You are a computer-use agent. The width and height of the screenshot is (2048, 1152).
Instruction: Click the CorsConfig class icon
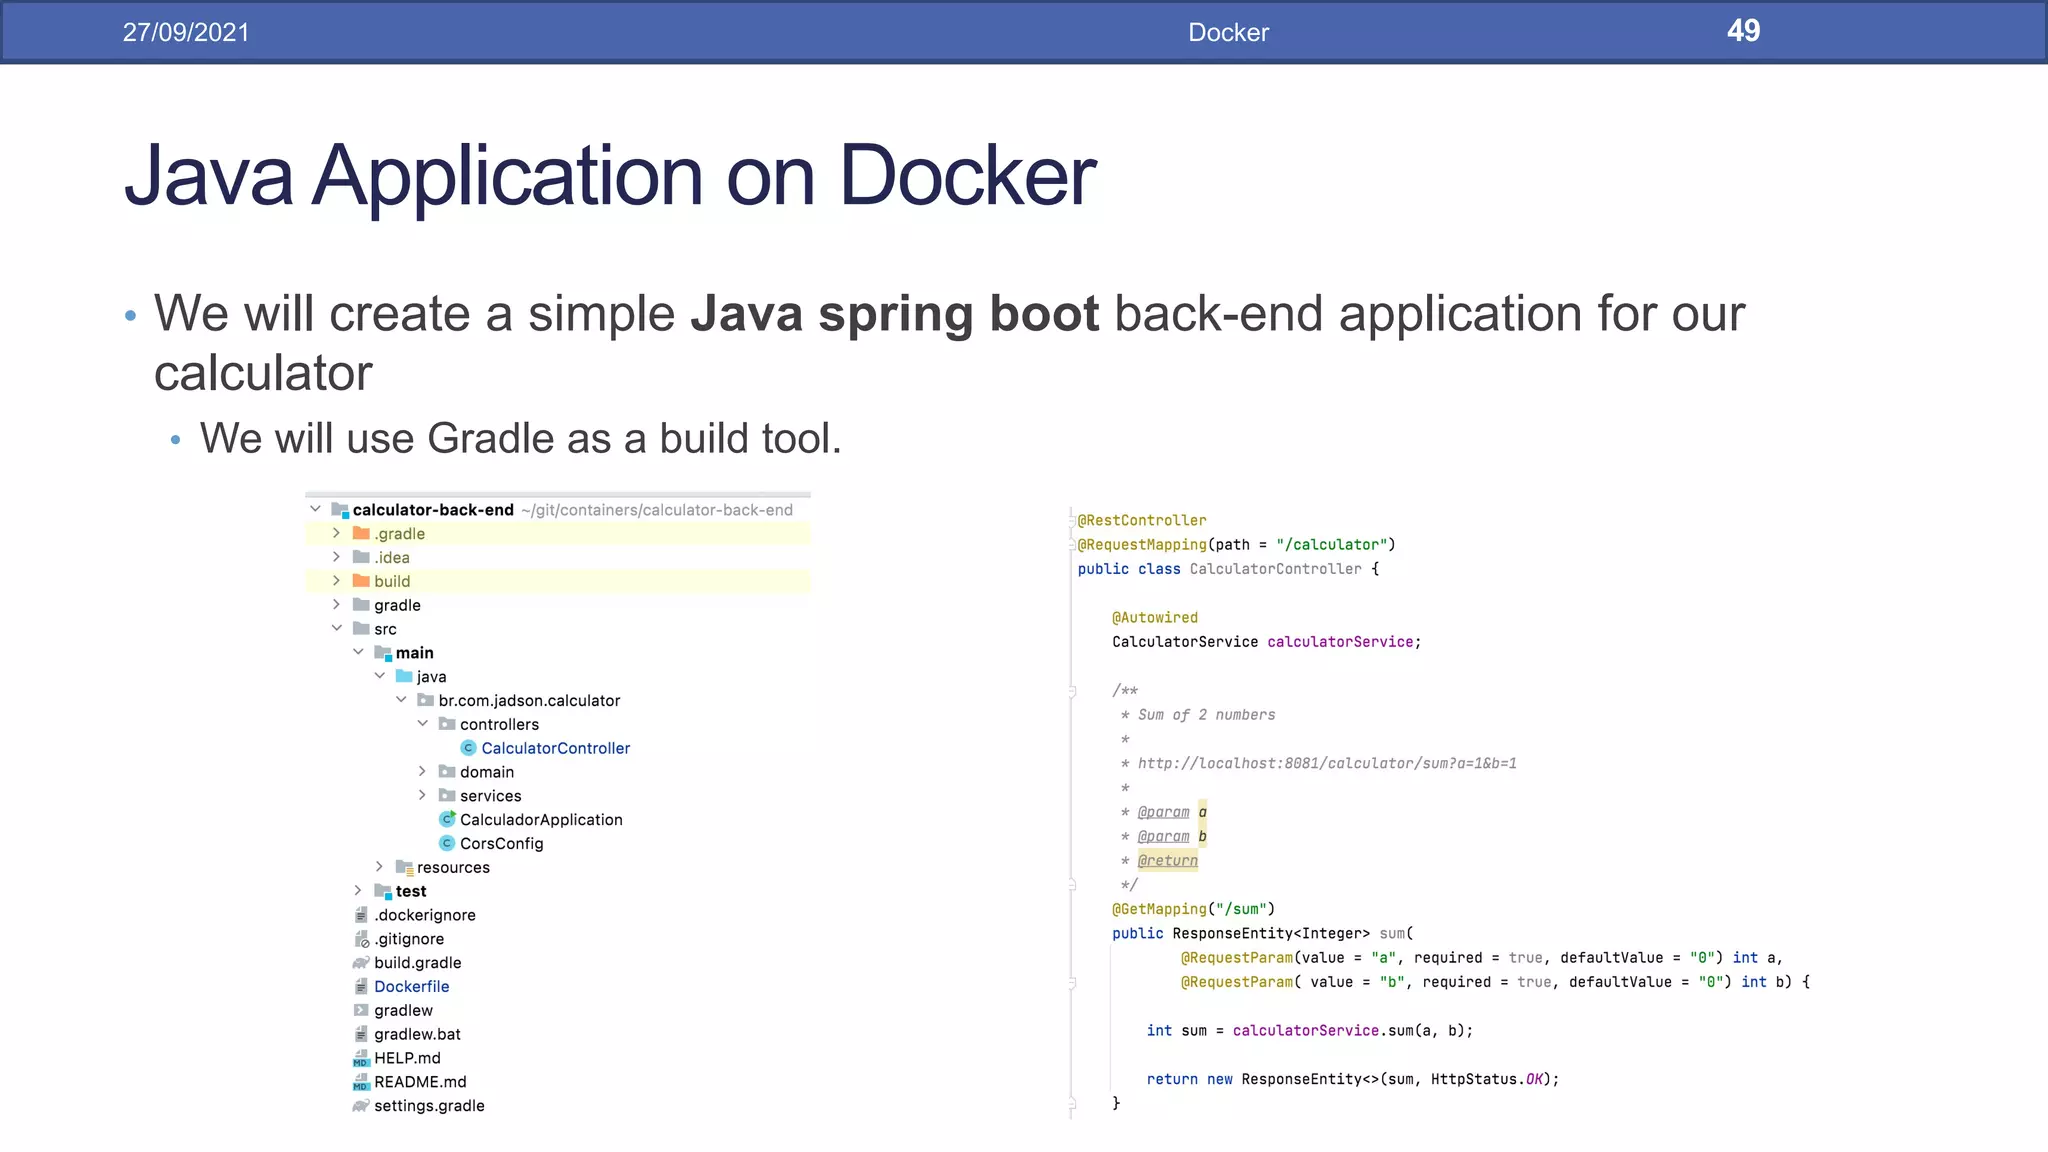point(447,843)
